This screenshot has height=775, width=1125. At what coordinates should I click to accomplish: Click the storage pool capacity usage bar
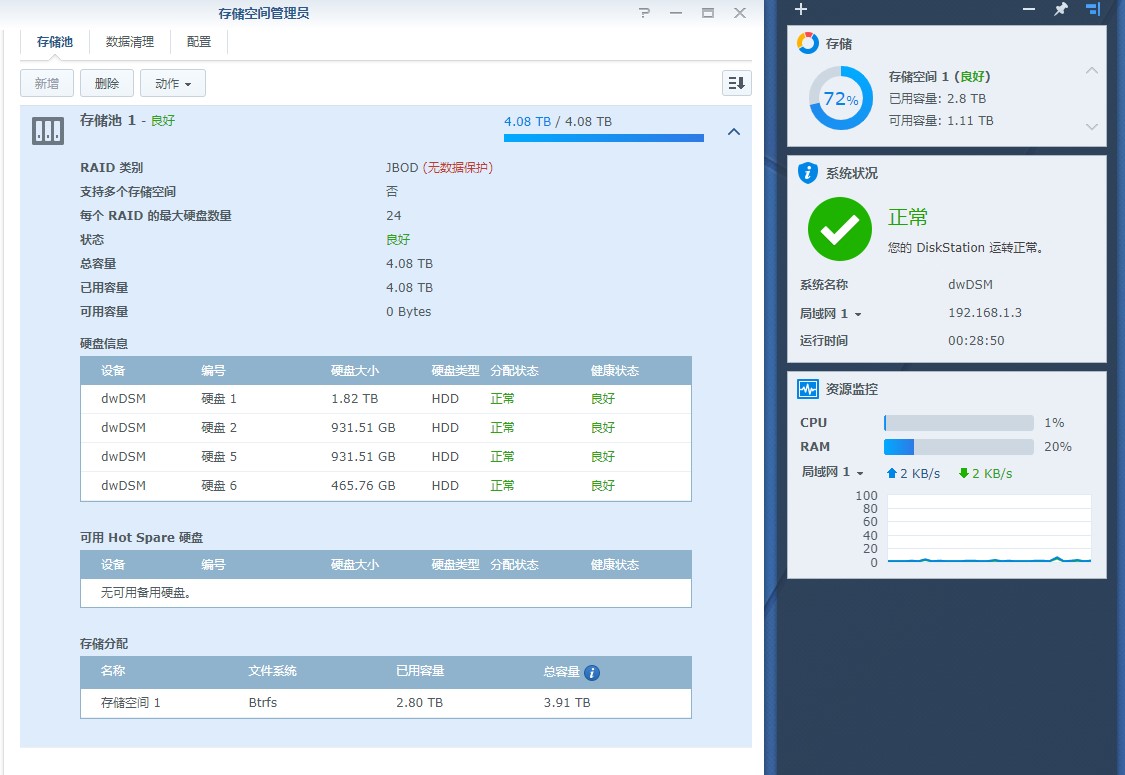(603, 138)
